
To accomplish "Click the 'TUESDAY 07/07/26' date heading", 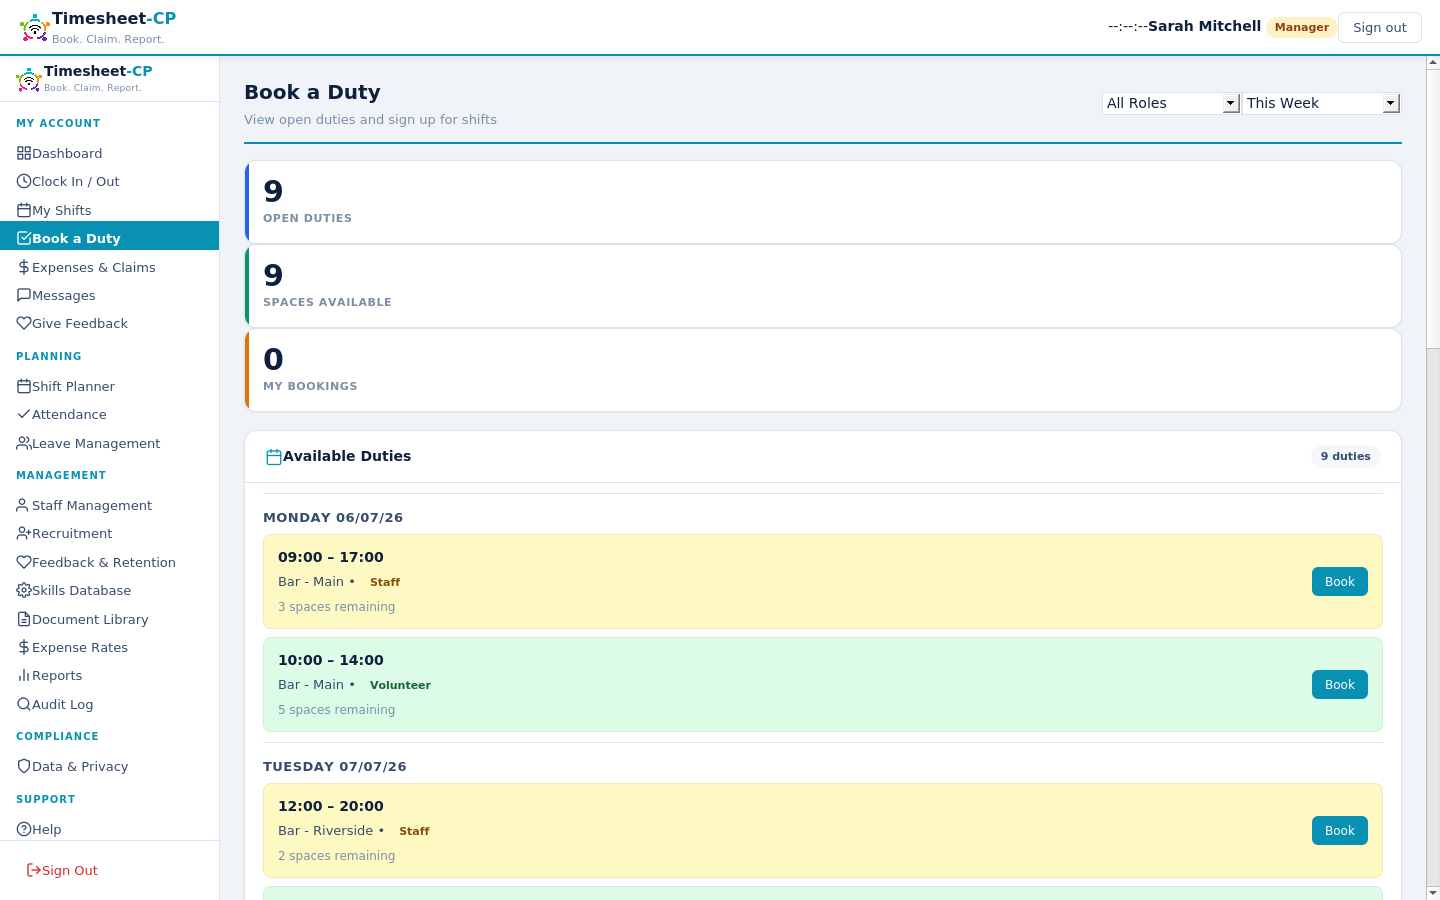I will 335,766.
